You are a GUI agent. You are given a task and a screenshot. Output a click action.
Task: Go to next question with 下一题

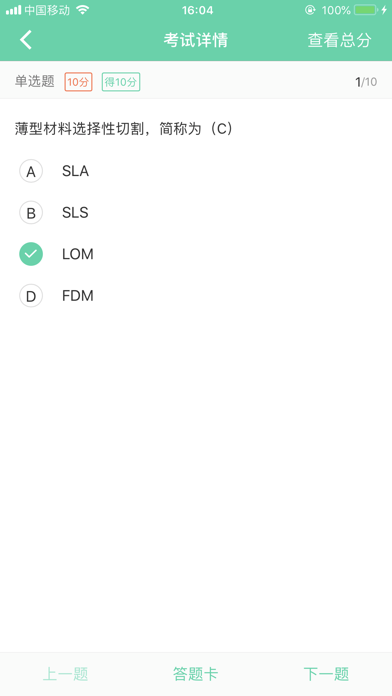[x=326, y=674]
